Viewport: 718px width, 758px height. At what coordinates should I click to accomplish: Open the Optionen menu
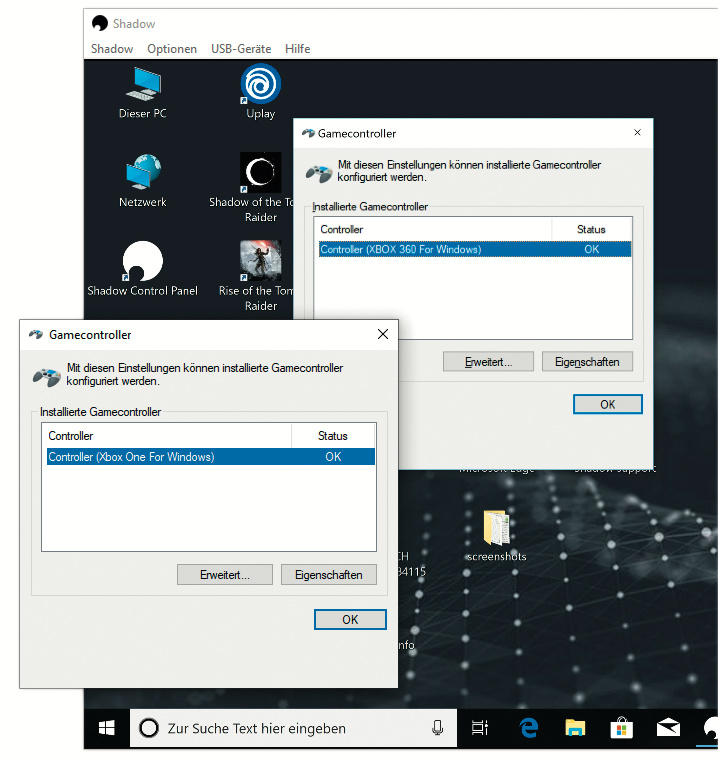click(172, 49)
